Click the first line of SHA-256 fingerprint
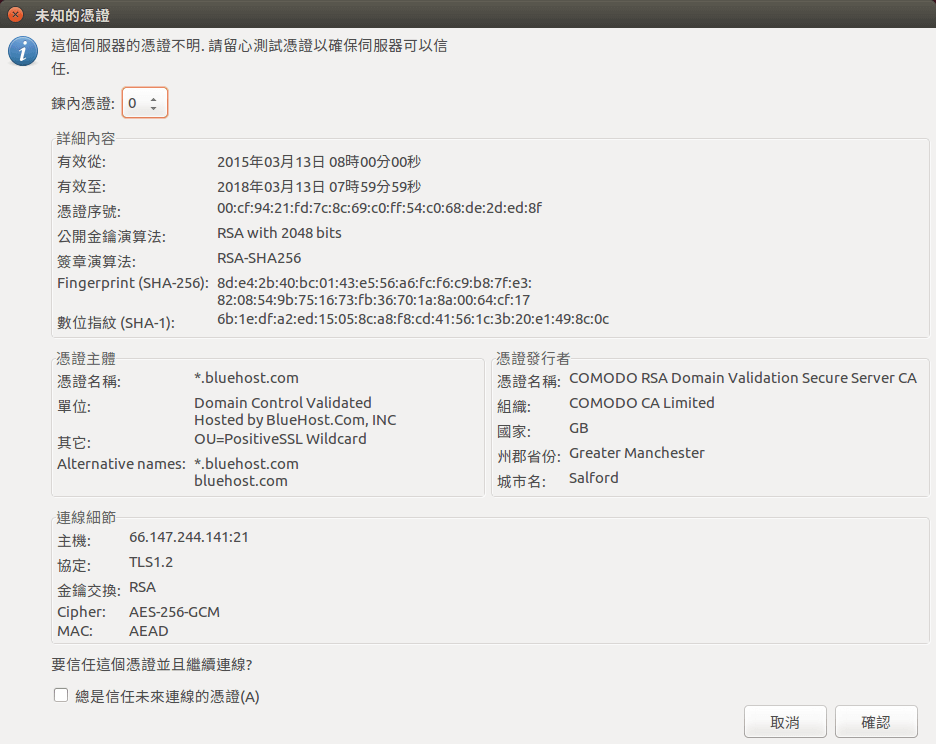Screen dimensions: 936x744 pos(374,282)
